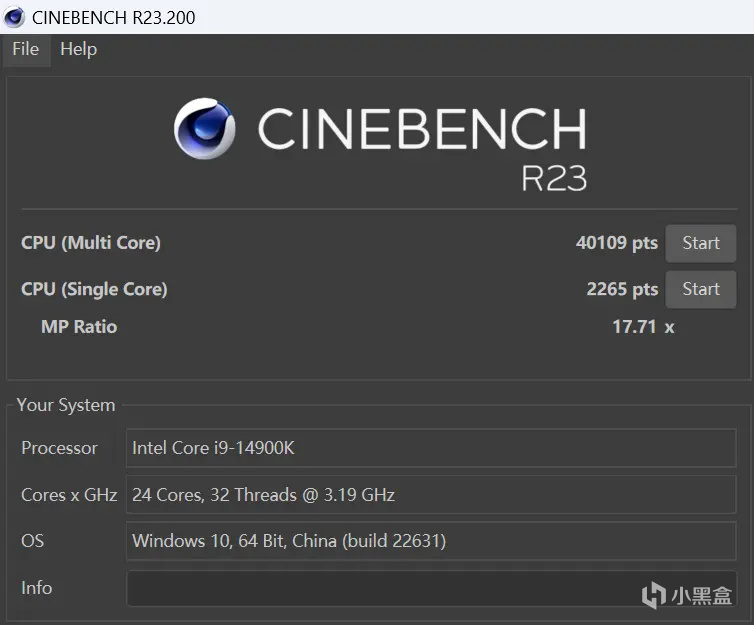Start the CPU Single Core test

pyautogui.click(x=701, y=289)
